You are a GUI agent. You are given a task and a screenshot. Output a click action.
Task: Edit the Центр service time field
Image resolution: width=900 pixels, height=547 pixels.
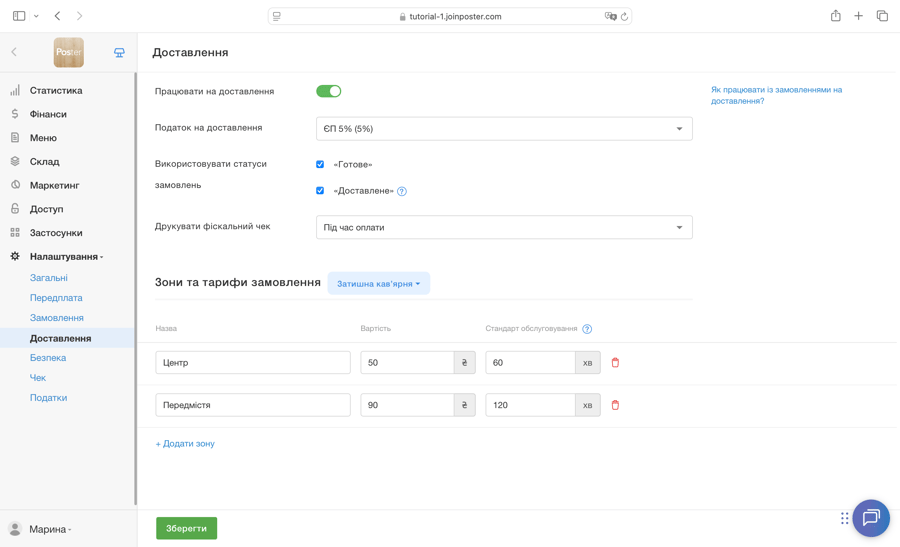530,363
